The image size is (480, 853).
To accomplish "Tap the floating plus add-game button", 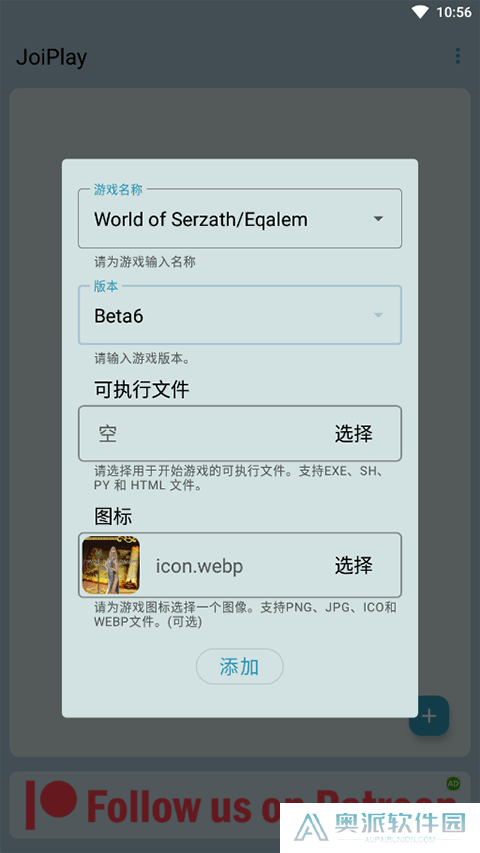I will pyautogui.click(x=429, y=715).
